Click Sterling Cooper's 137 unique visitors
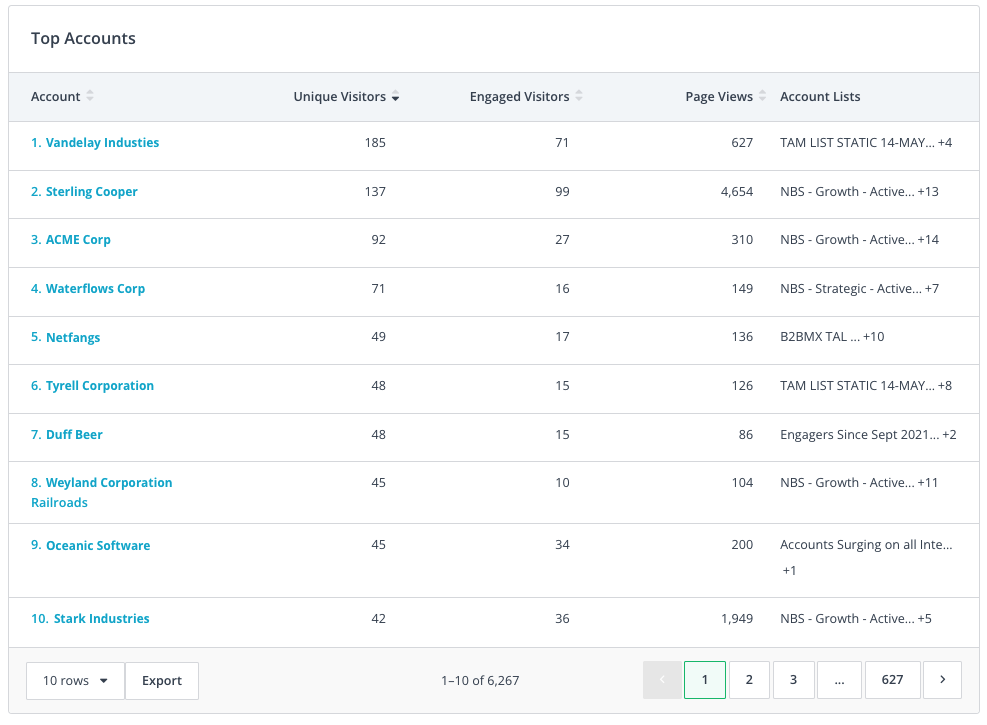This screenshot has height=725, width=987. click(375, 192)
